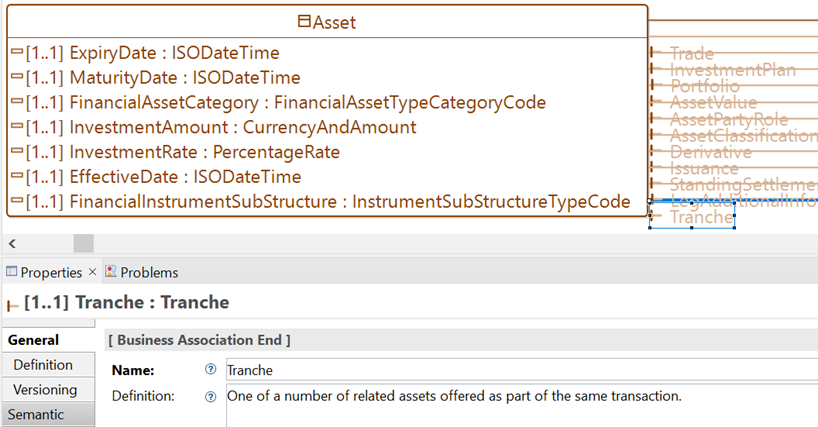Click association end icon beside Tranche title
The image size is (818, 427).
pos(13,306)
